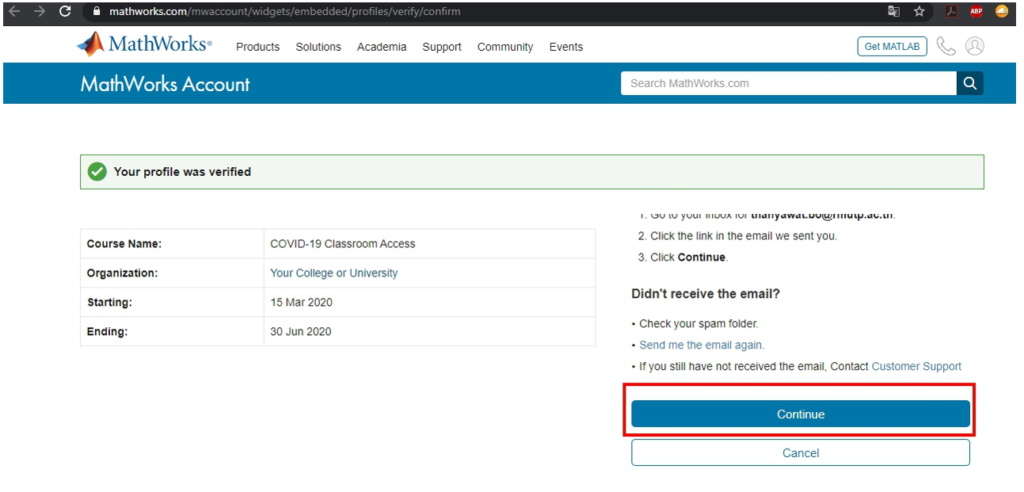The height and width of the screenshot is (492, 1024).
Task: Click the Google Translate icon
Action: [x=893, y=11]
